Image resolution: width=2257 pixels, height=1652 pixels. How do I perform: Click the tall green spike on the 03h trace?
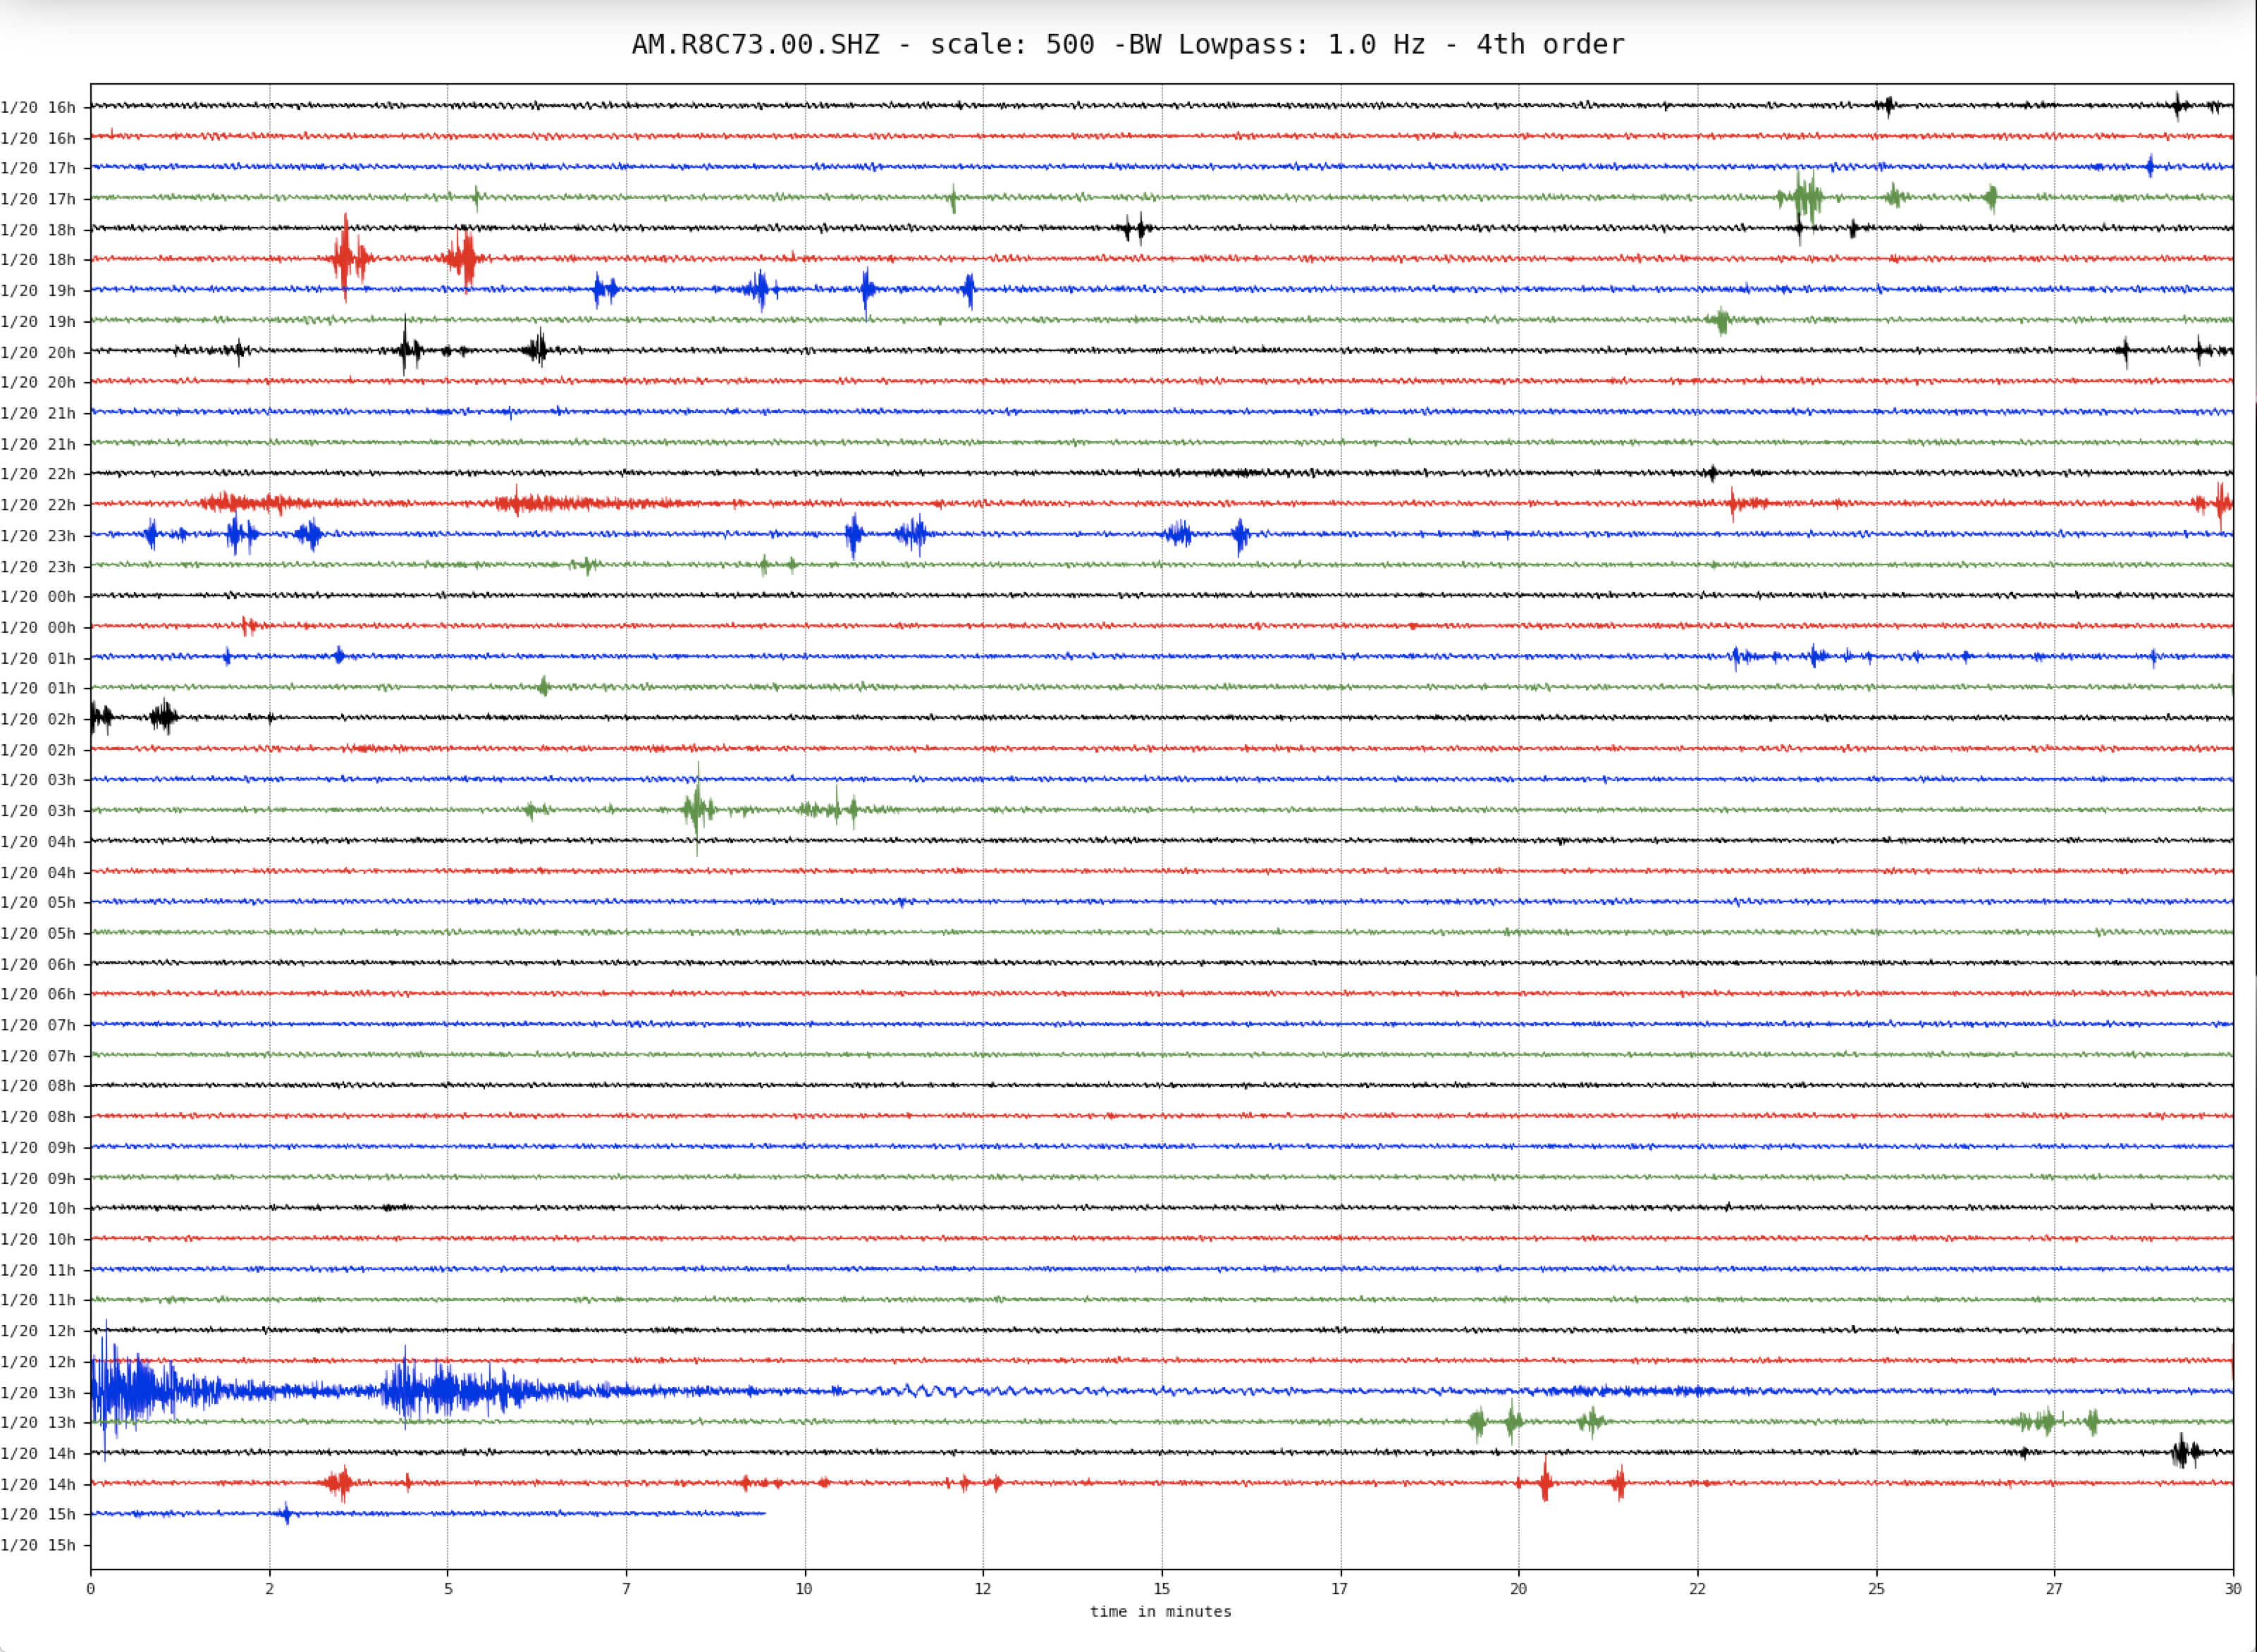coord(698,809)
